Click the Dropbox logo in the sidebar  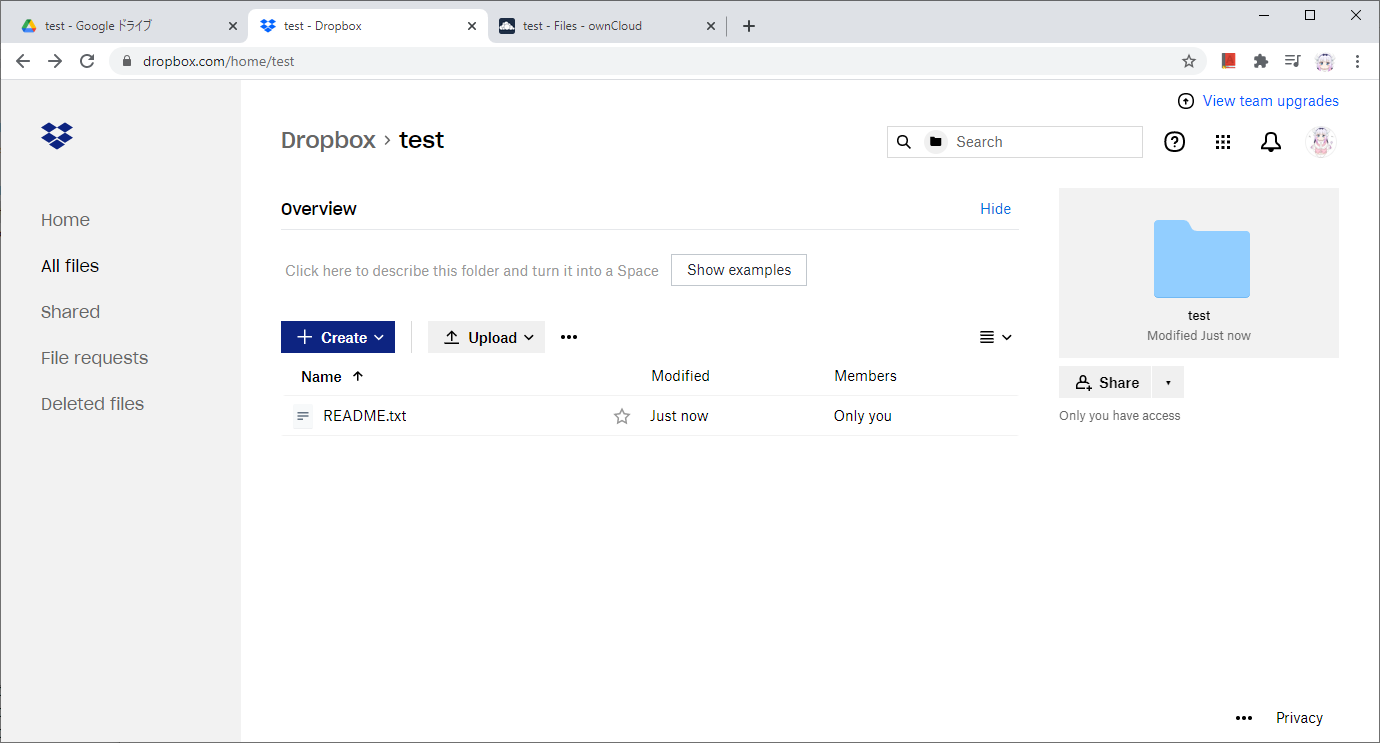pos(57,135)
